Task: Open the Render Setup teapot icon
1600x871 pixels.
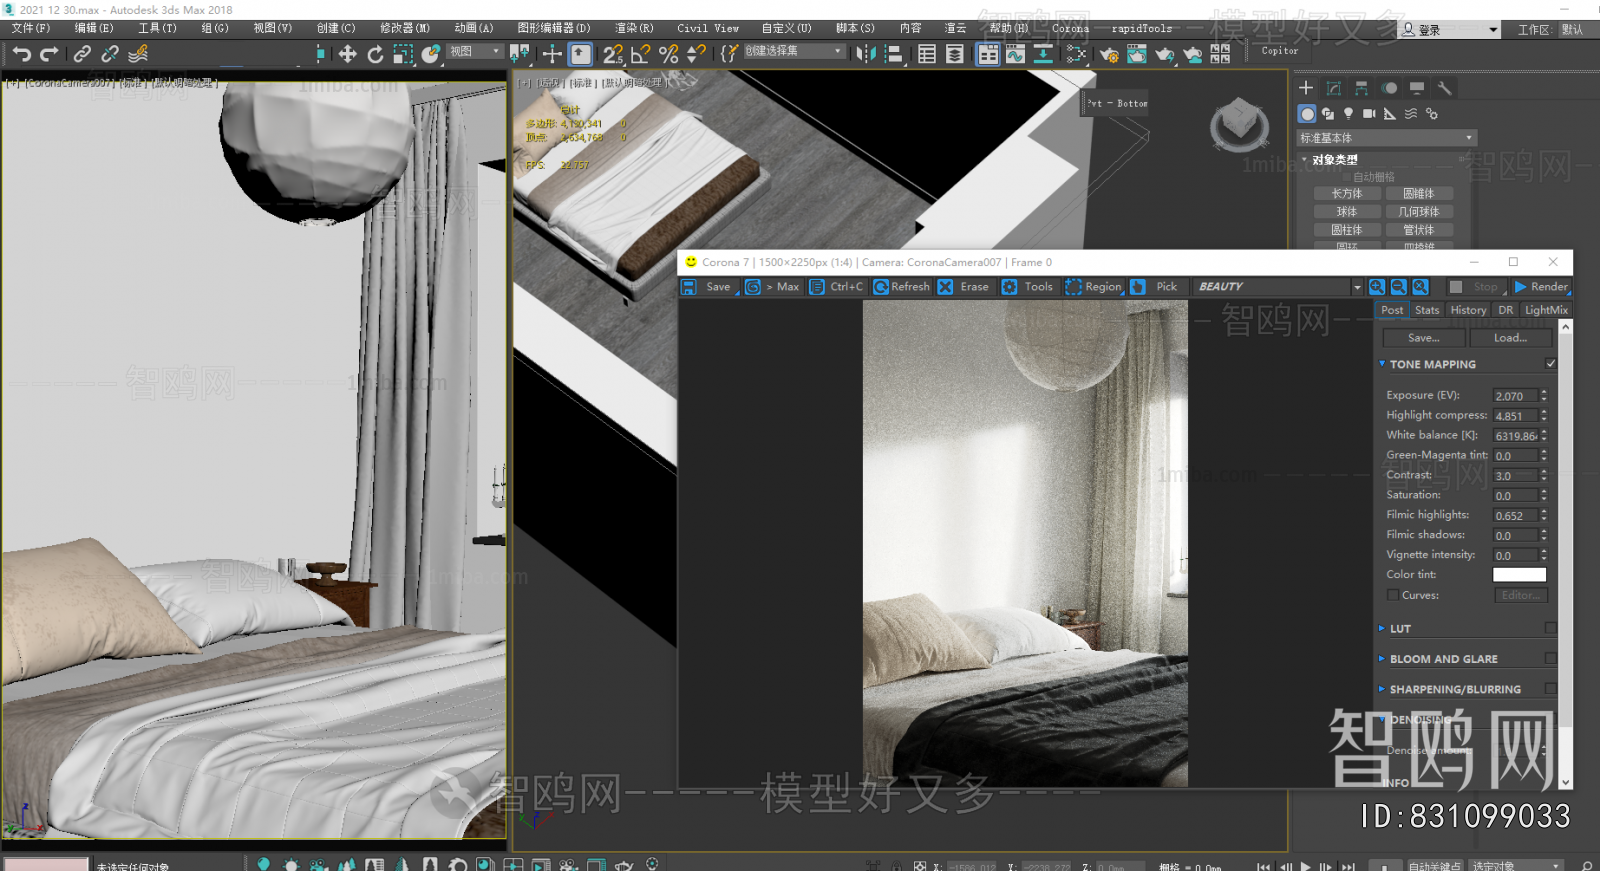Action: coord(1109,54)
